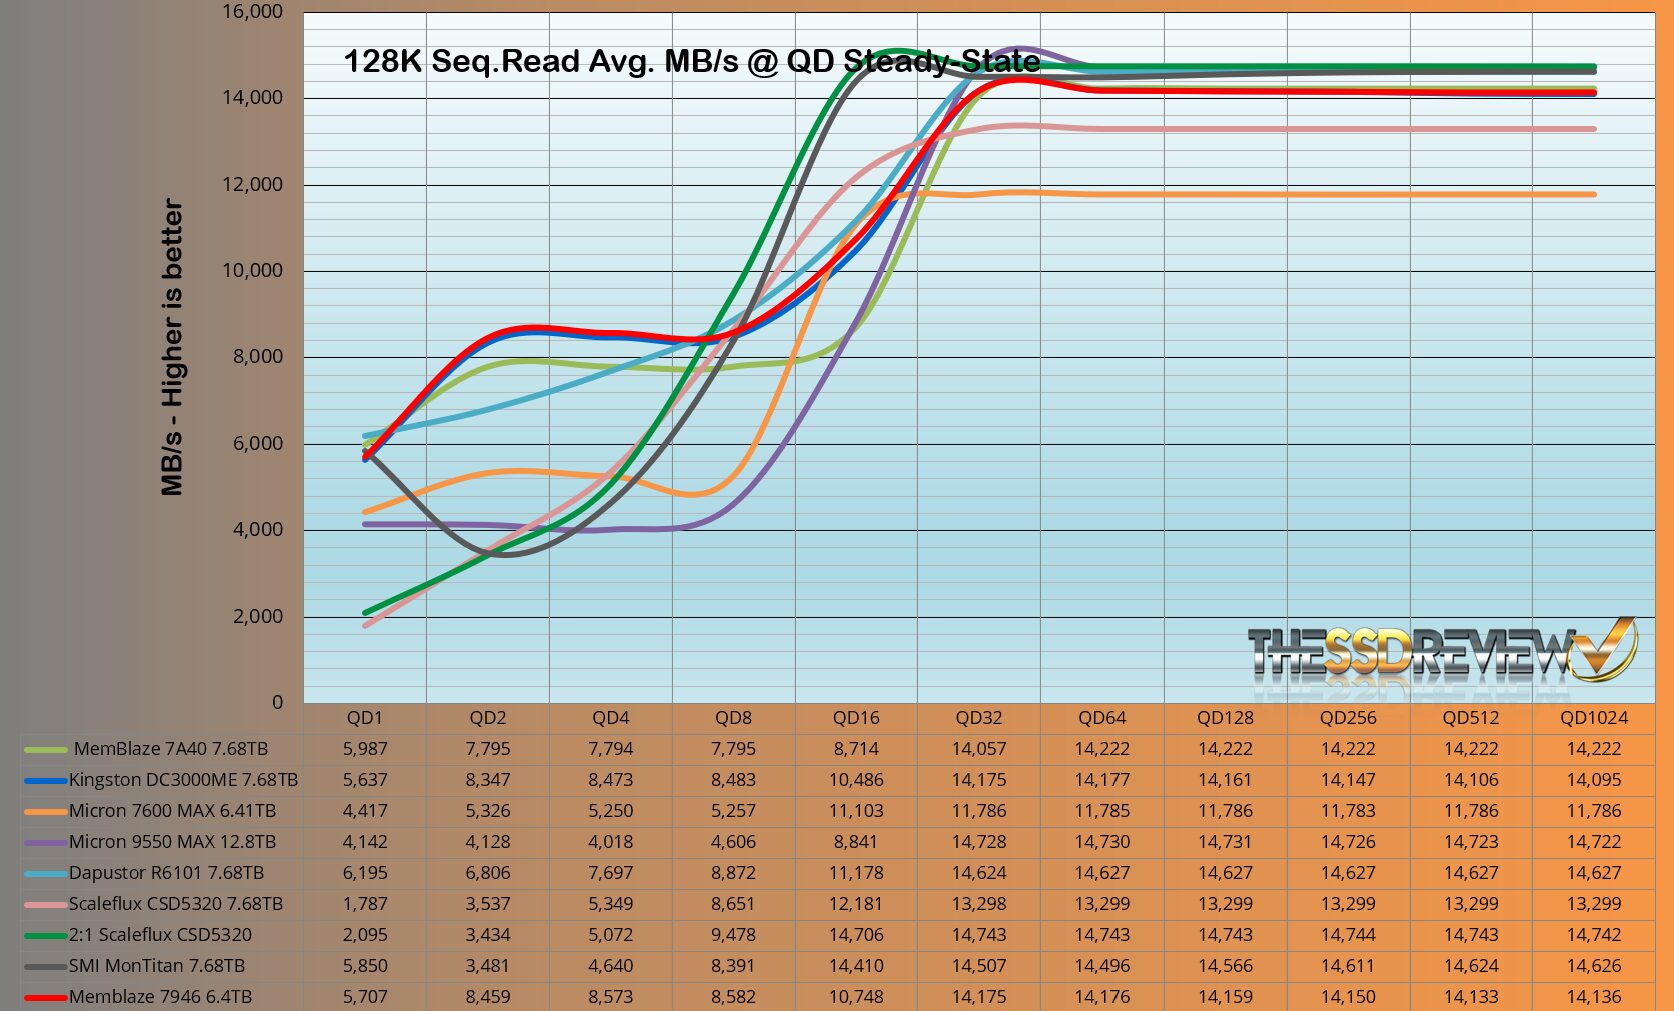Click 2:1 Scaleflux CSD5320 QD1 value 2,095
Screen dimensions: 1674x1011
pyautogui.click(x=365, y=935)
